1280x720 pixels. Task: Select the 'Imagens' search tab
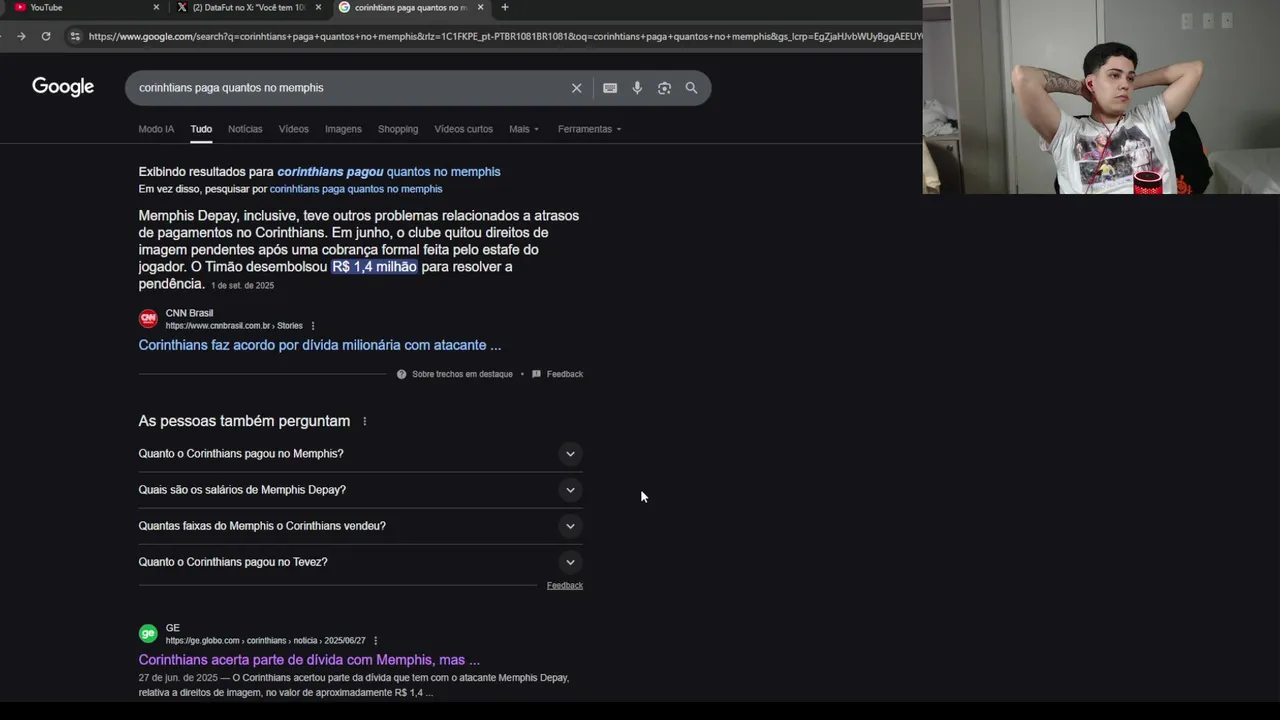[x=343, y=129]
